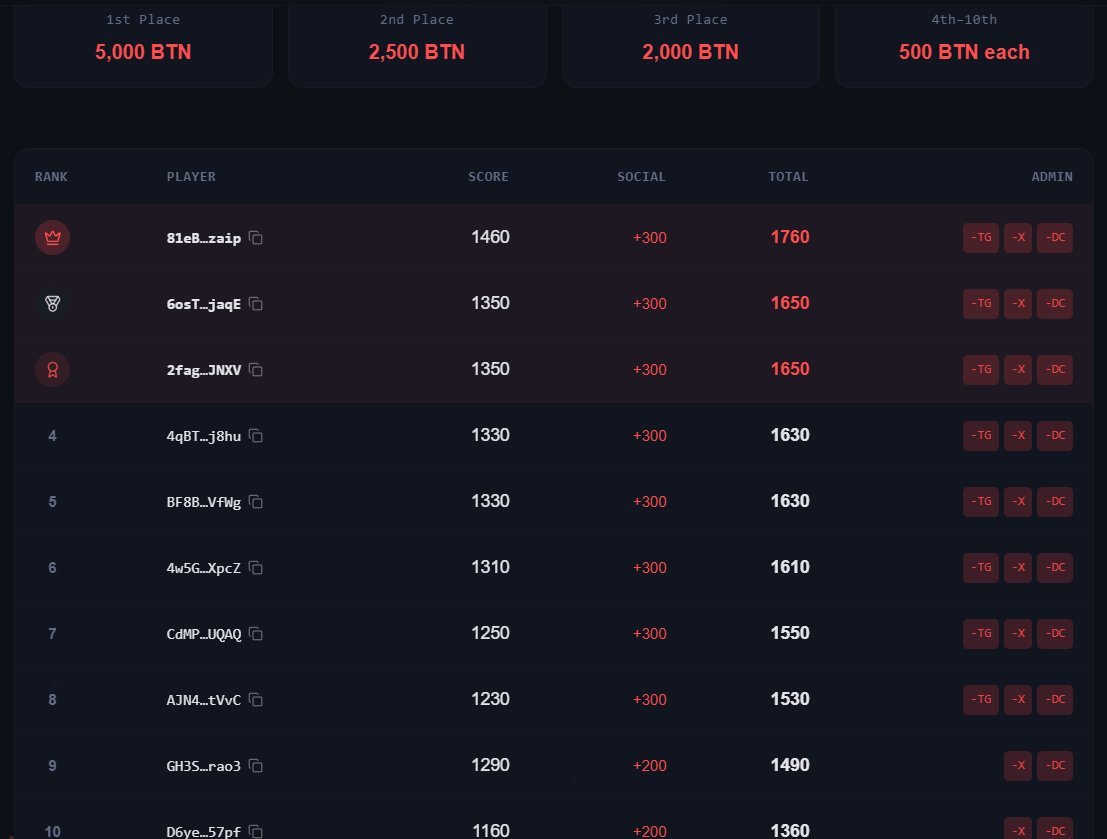Remove X bonus for 4qBT…j8hu
The width and height of the screenshot is (1107, 839).
(1018, 436)
